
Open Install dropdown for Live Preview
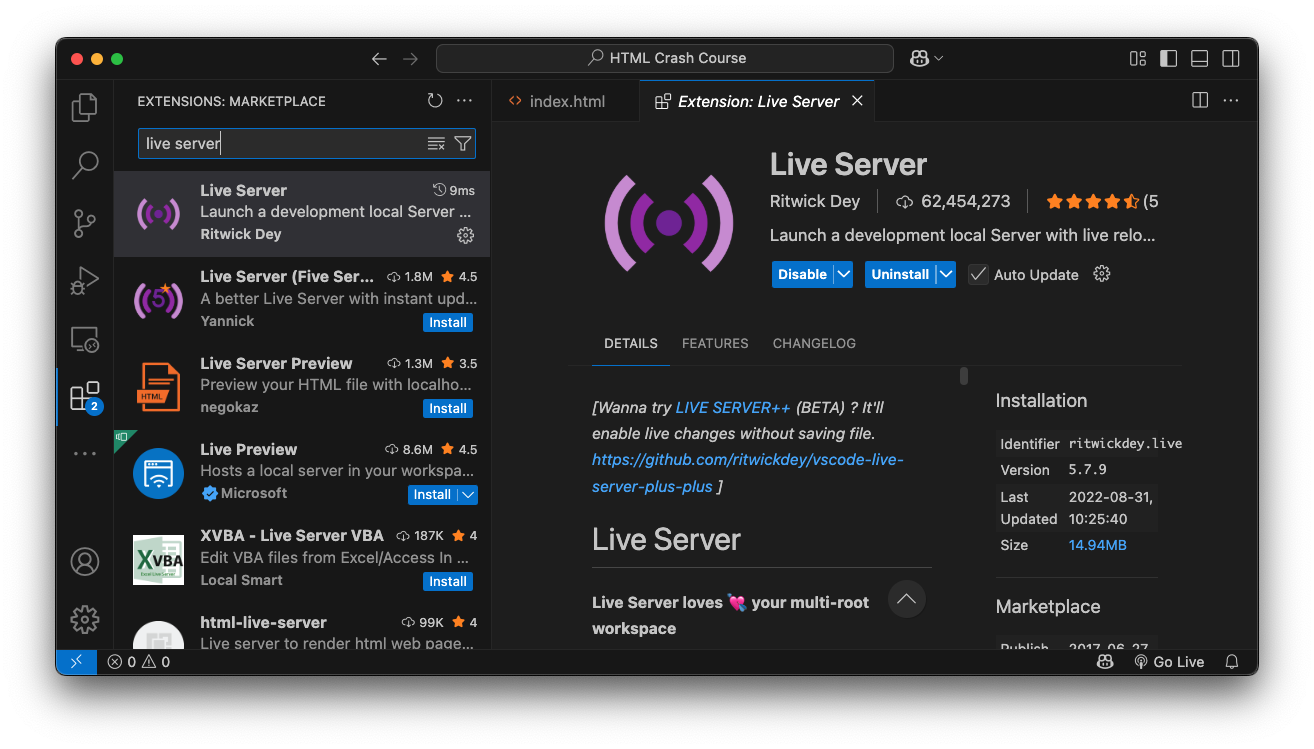[x=467, y=495]
